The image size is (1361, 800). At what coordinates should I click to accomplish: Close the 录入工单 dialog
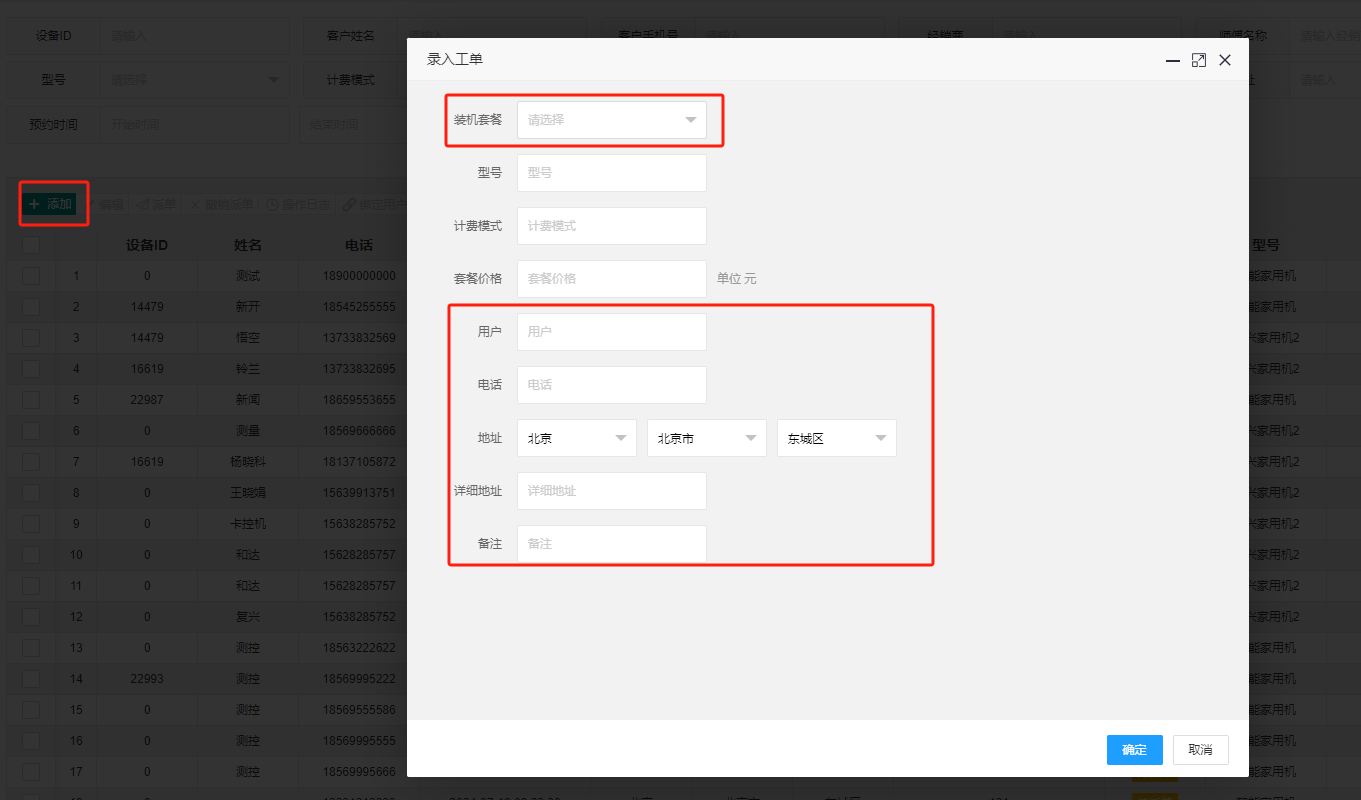click(x=1225, y=60)
